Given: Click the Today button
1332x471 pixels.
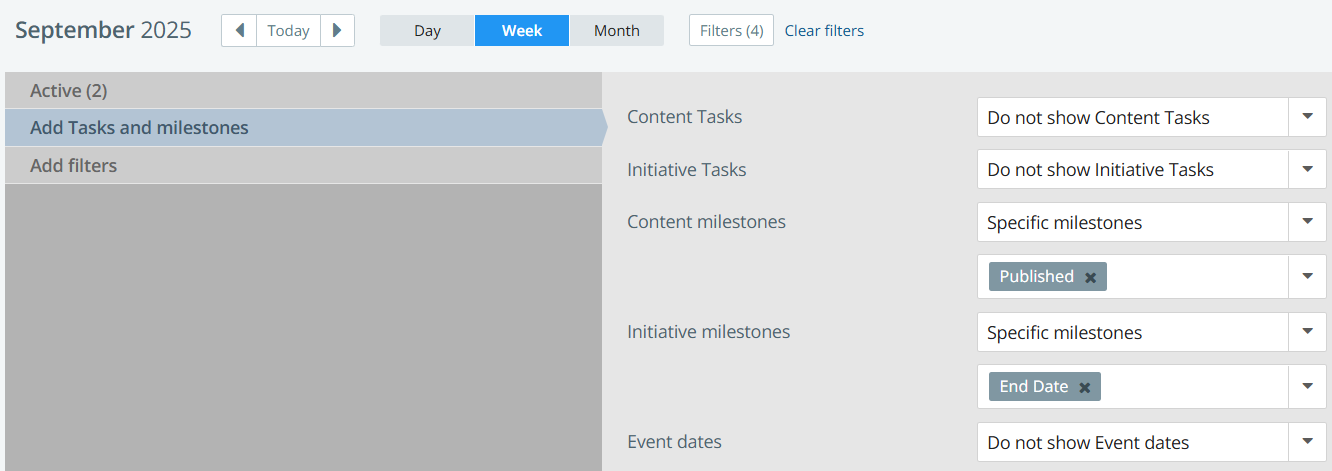Looking at the screenshot, I should (x=288, y=30).
